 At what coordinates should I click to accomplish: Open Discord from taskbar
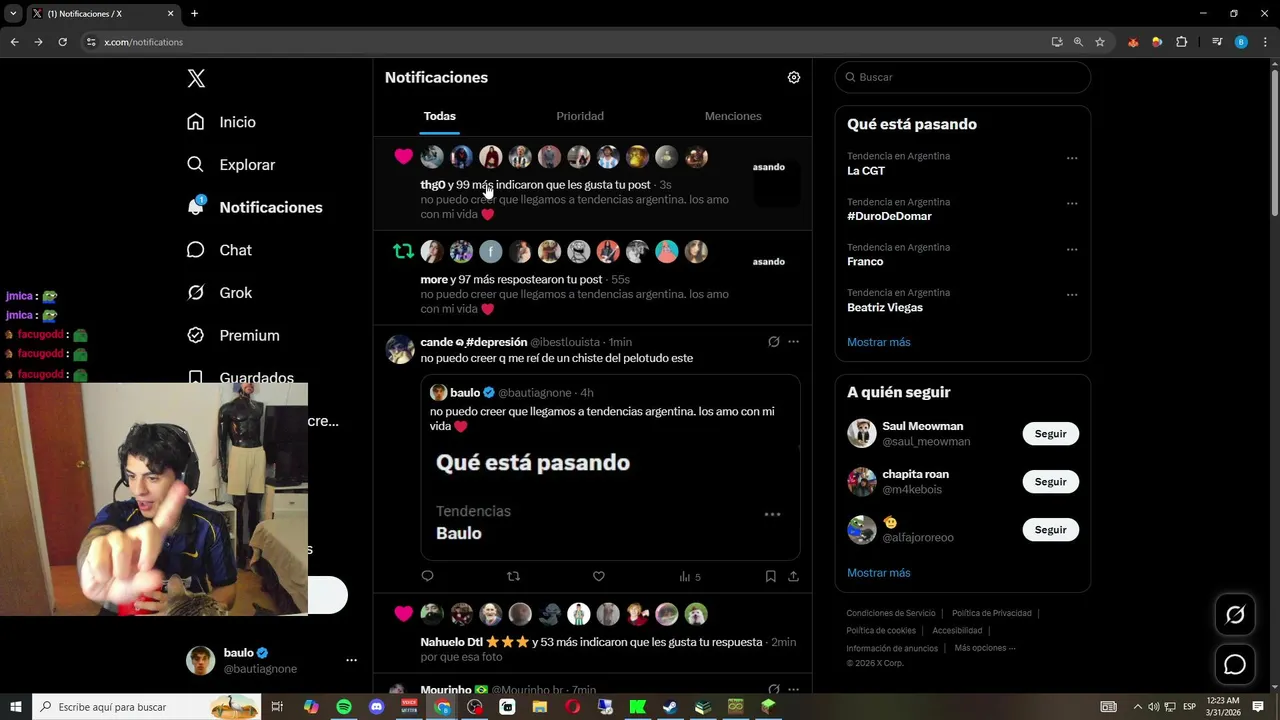[377, 707]
